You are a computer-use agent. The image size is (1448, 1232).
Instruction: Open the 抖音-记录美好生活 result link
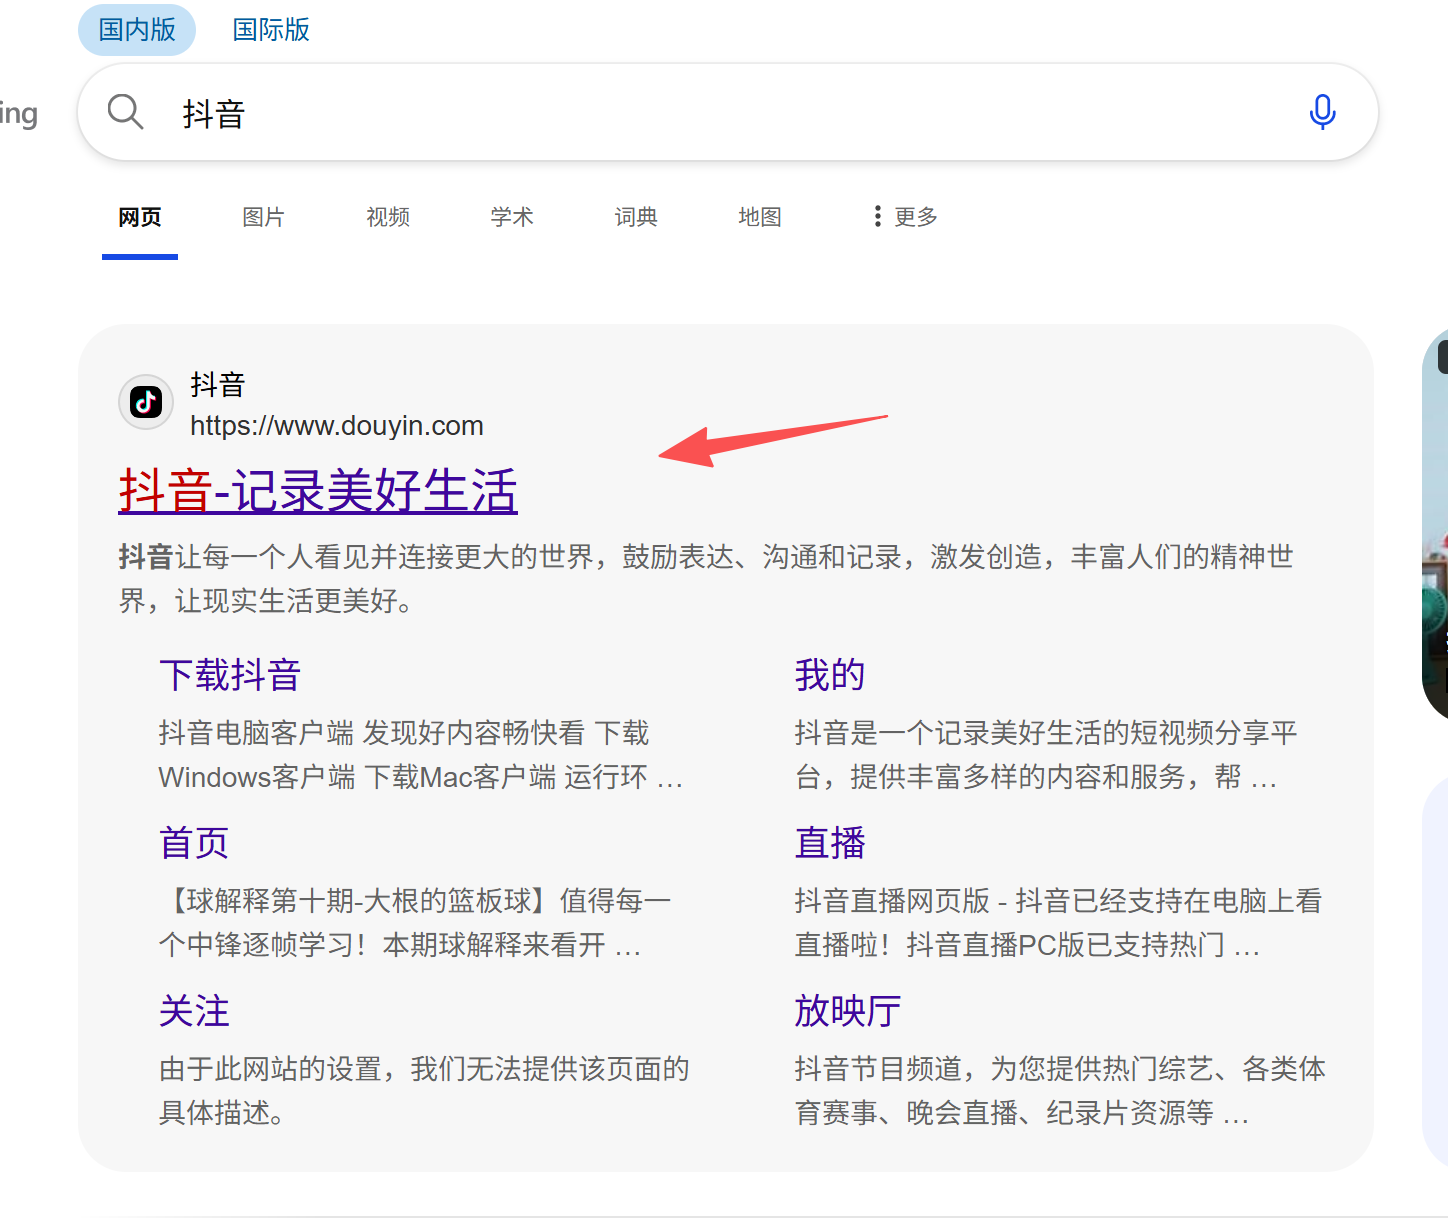pos(318,491)
